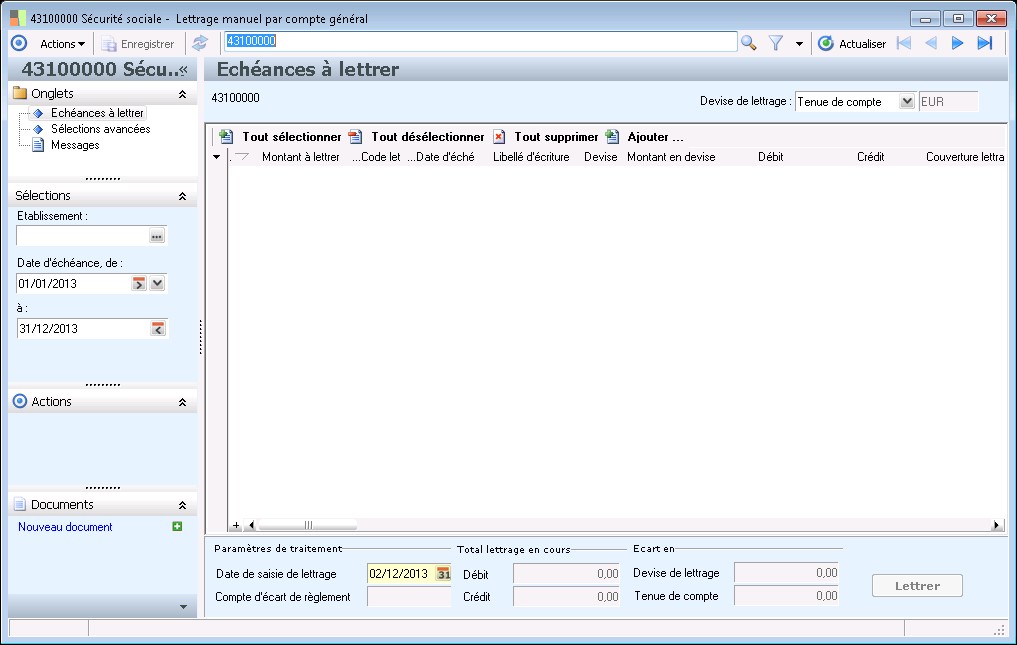Viewport: 1017px width, 645px height.
Task: Click the horizontal scrollbar left arrow
Action: pyautogui.click(x=252, y=525)
